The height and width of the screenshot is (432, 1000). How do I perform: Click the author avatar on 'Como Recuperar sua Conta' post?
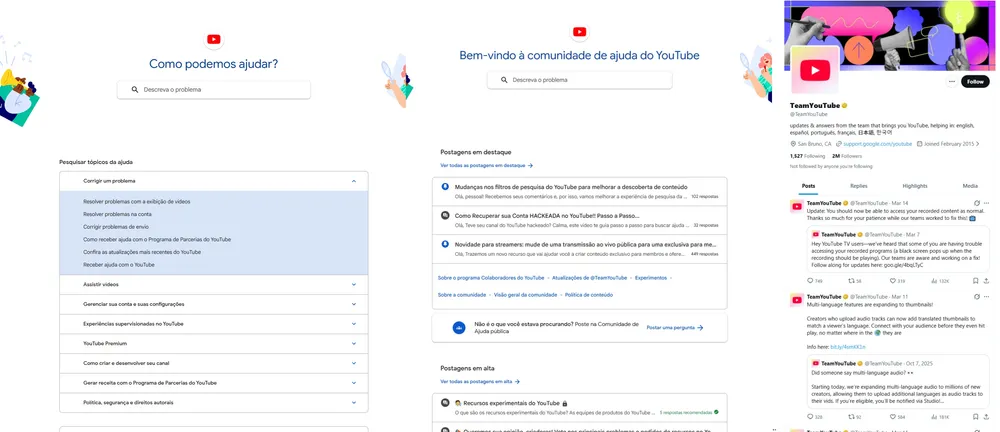pos(445,216)
